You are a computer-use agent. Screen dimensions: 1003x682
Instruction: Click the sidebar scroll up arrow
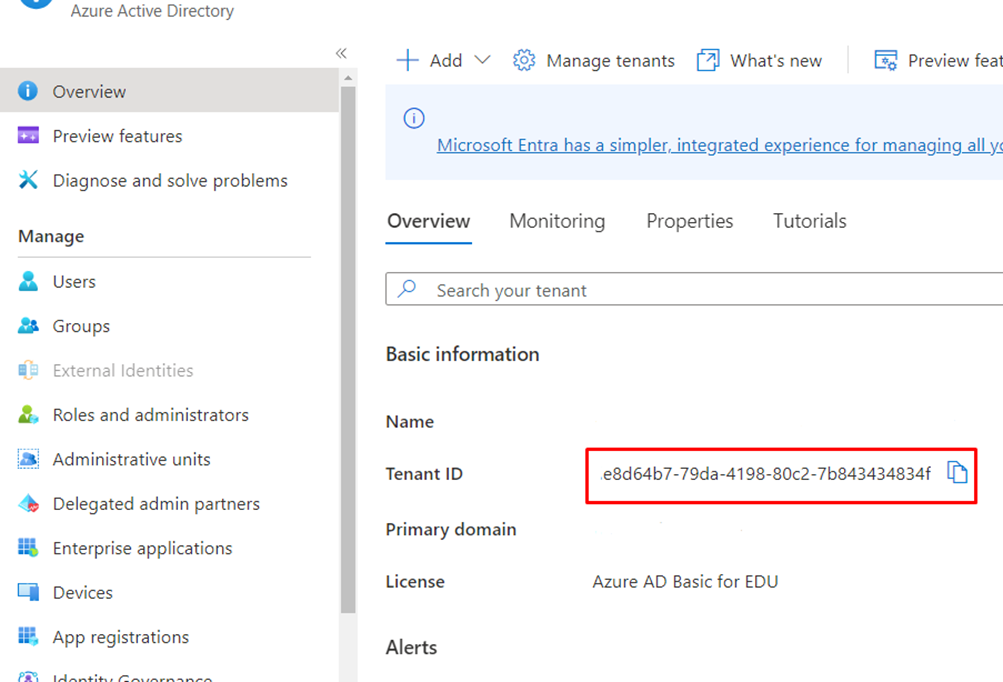(348, 78)
